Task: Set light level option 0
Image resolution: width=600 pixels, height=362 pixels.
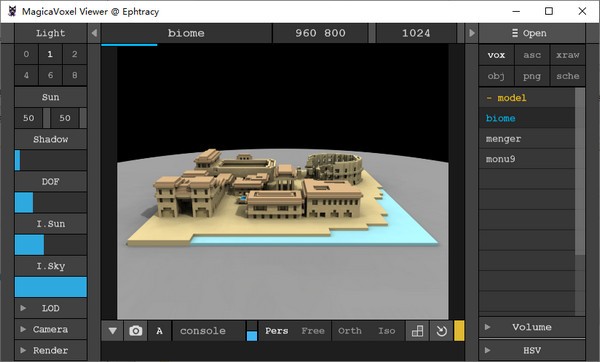Action: click(x=26, y=54)
